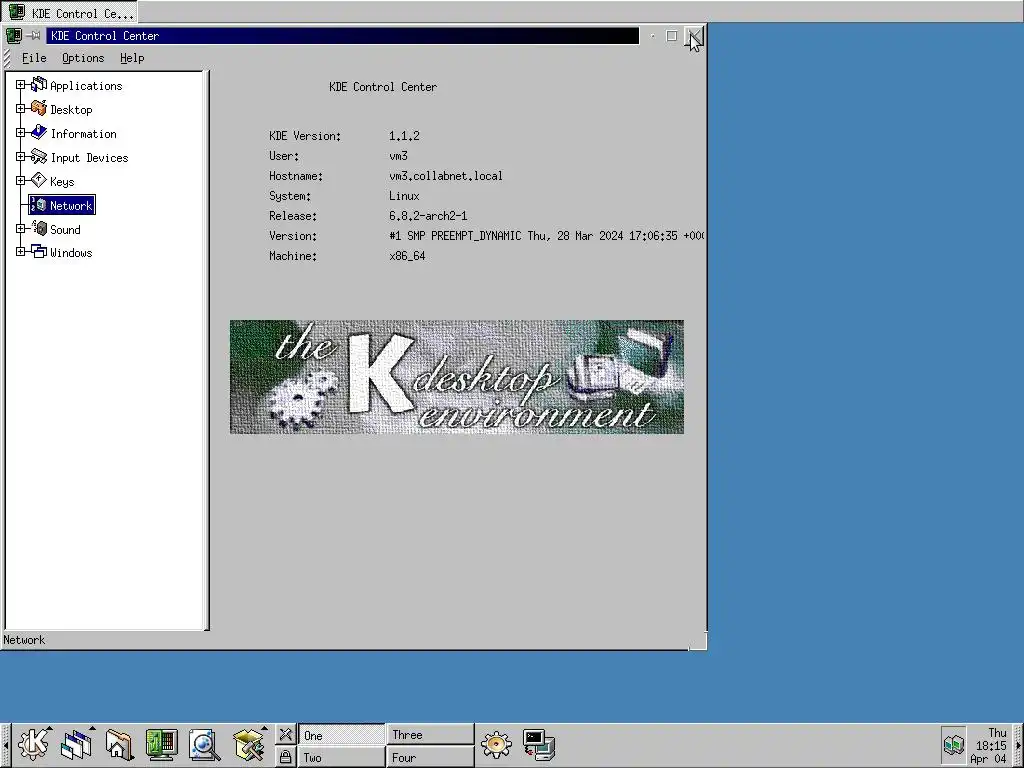Select the Sound label in the tree
Image resolution: width=1024 pixels, height=768 pixels.
[x=65, y=230]
